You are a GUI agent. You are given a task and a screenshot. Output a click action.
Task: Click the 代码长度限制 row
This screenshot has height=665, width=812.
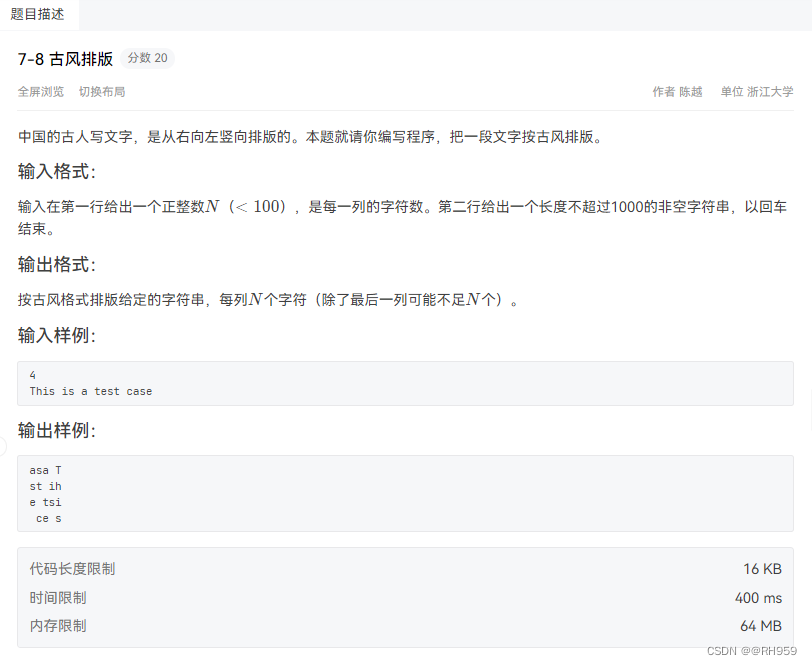(70, 568)
